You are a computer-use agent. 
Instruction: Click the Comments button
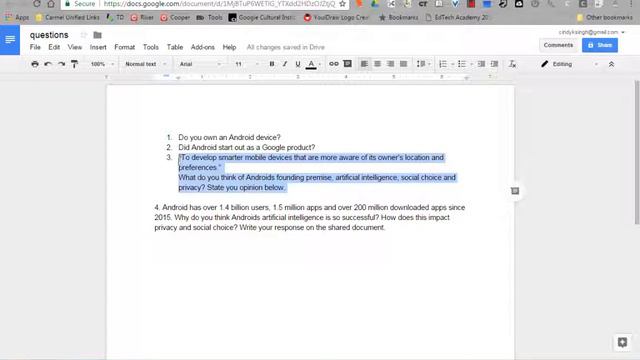(558, 45)
